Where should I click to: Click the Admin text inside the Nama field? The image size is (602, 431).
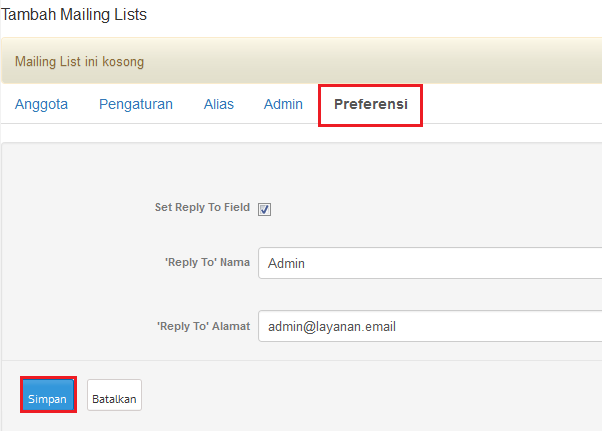point(287,264)
